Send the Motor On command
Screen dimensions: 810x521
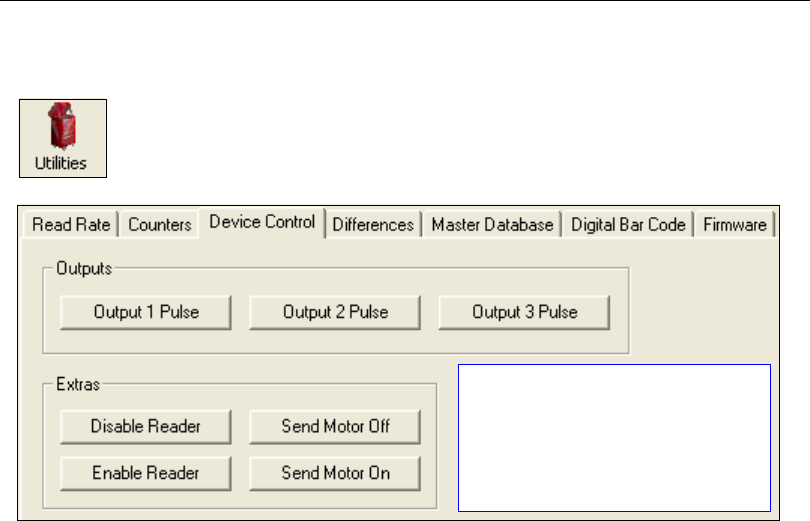click(x=335, y=472)
